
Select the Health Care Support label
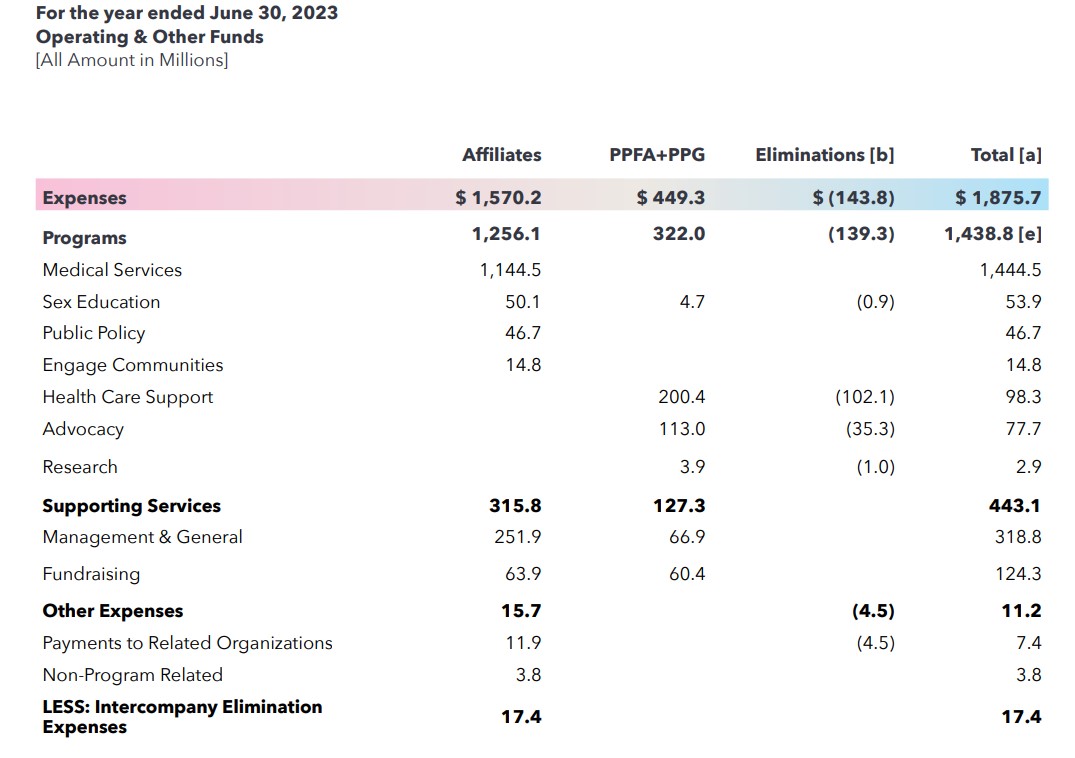click(x=128, y=397)
